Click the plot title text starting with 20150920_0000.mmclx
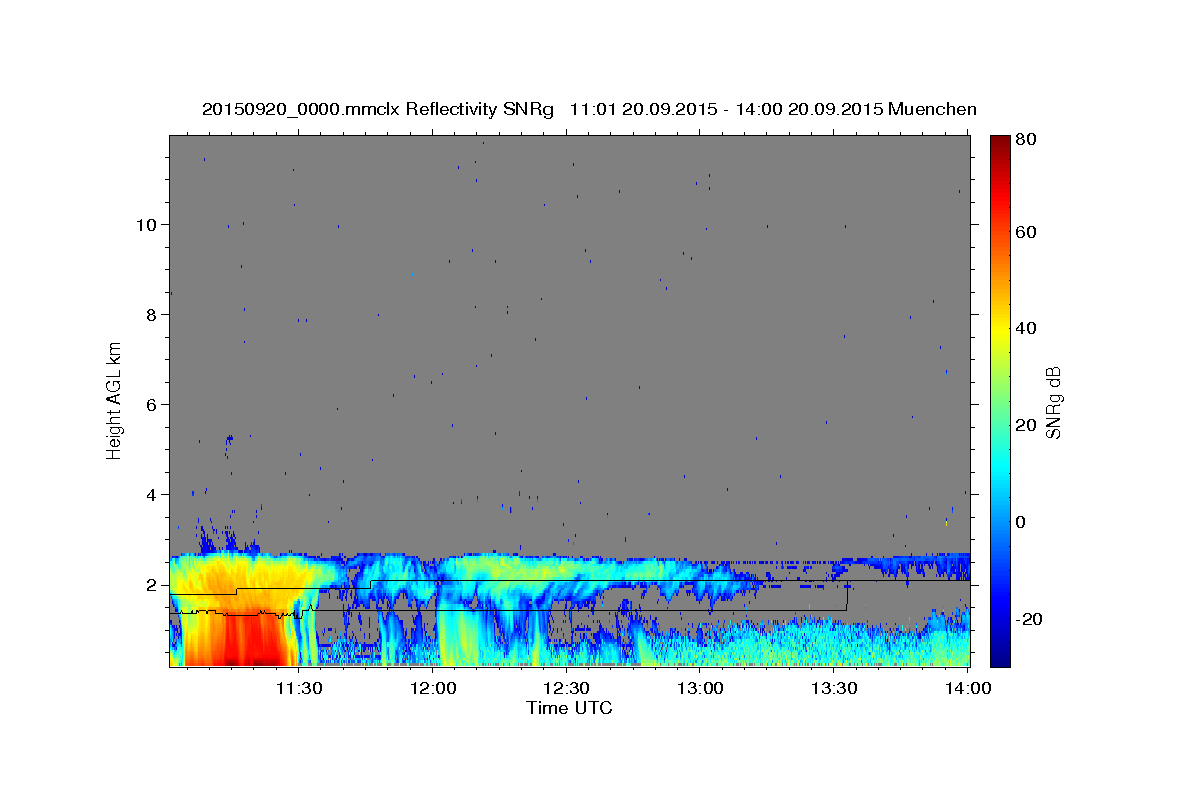Screen dimensions: 1200x800 pyautogui.click(x=589, y=109)
